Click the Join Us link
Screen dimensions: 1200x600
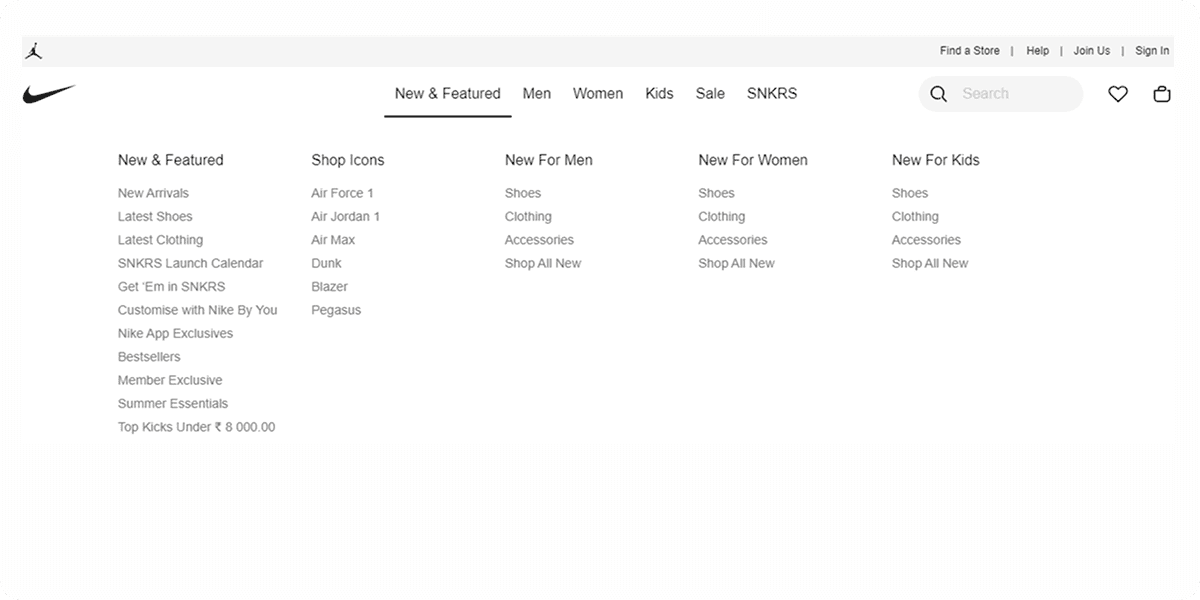coord(1092,51)
